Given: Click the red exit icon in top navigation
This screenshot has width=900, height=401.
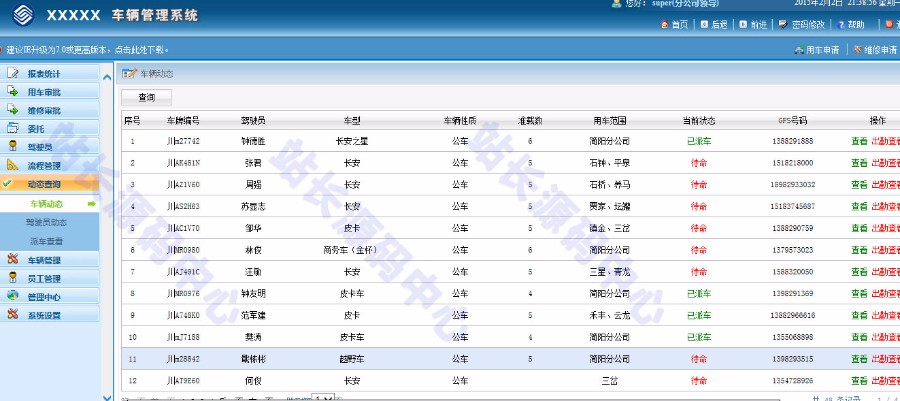Looking at the screenshot, I should point(890,25).
